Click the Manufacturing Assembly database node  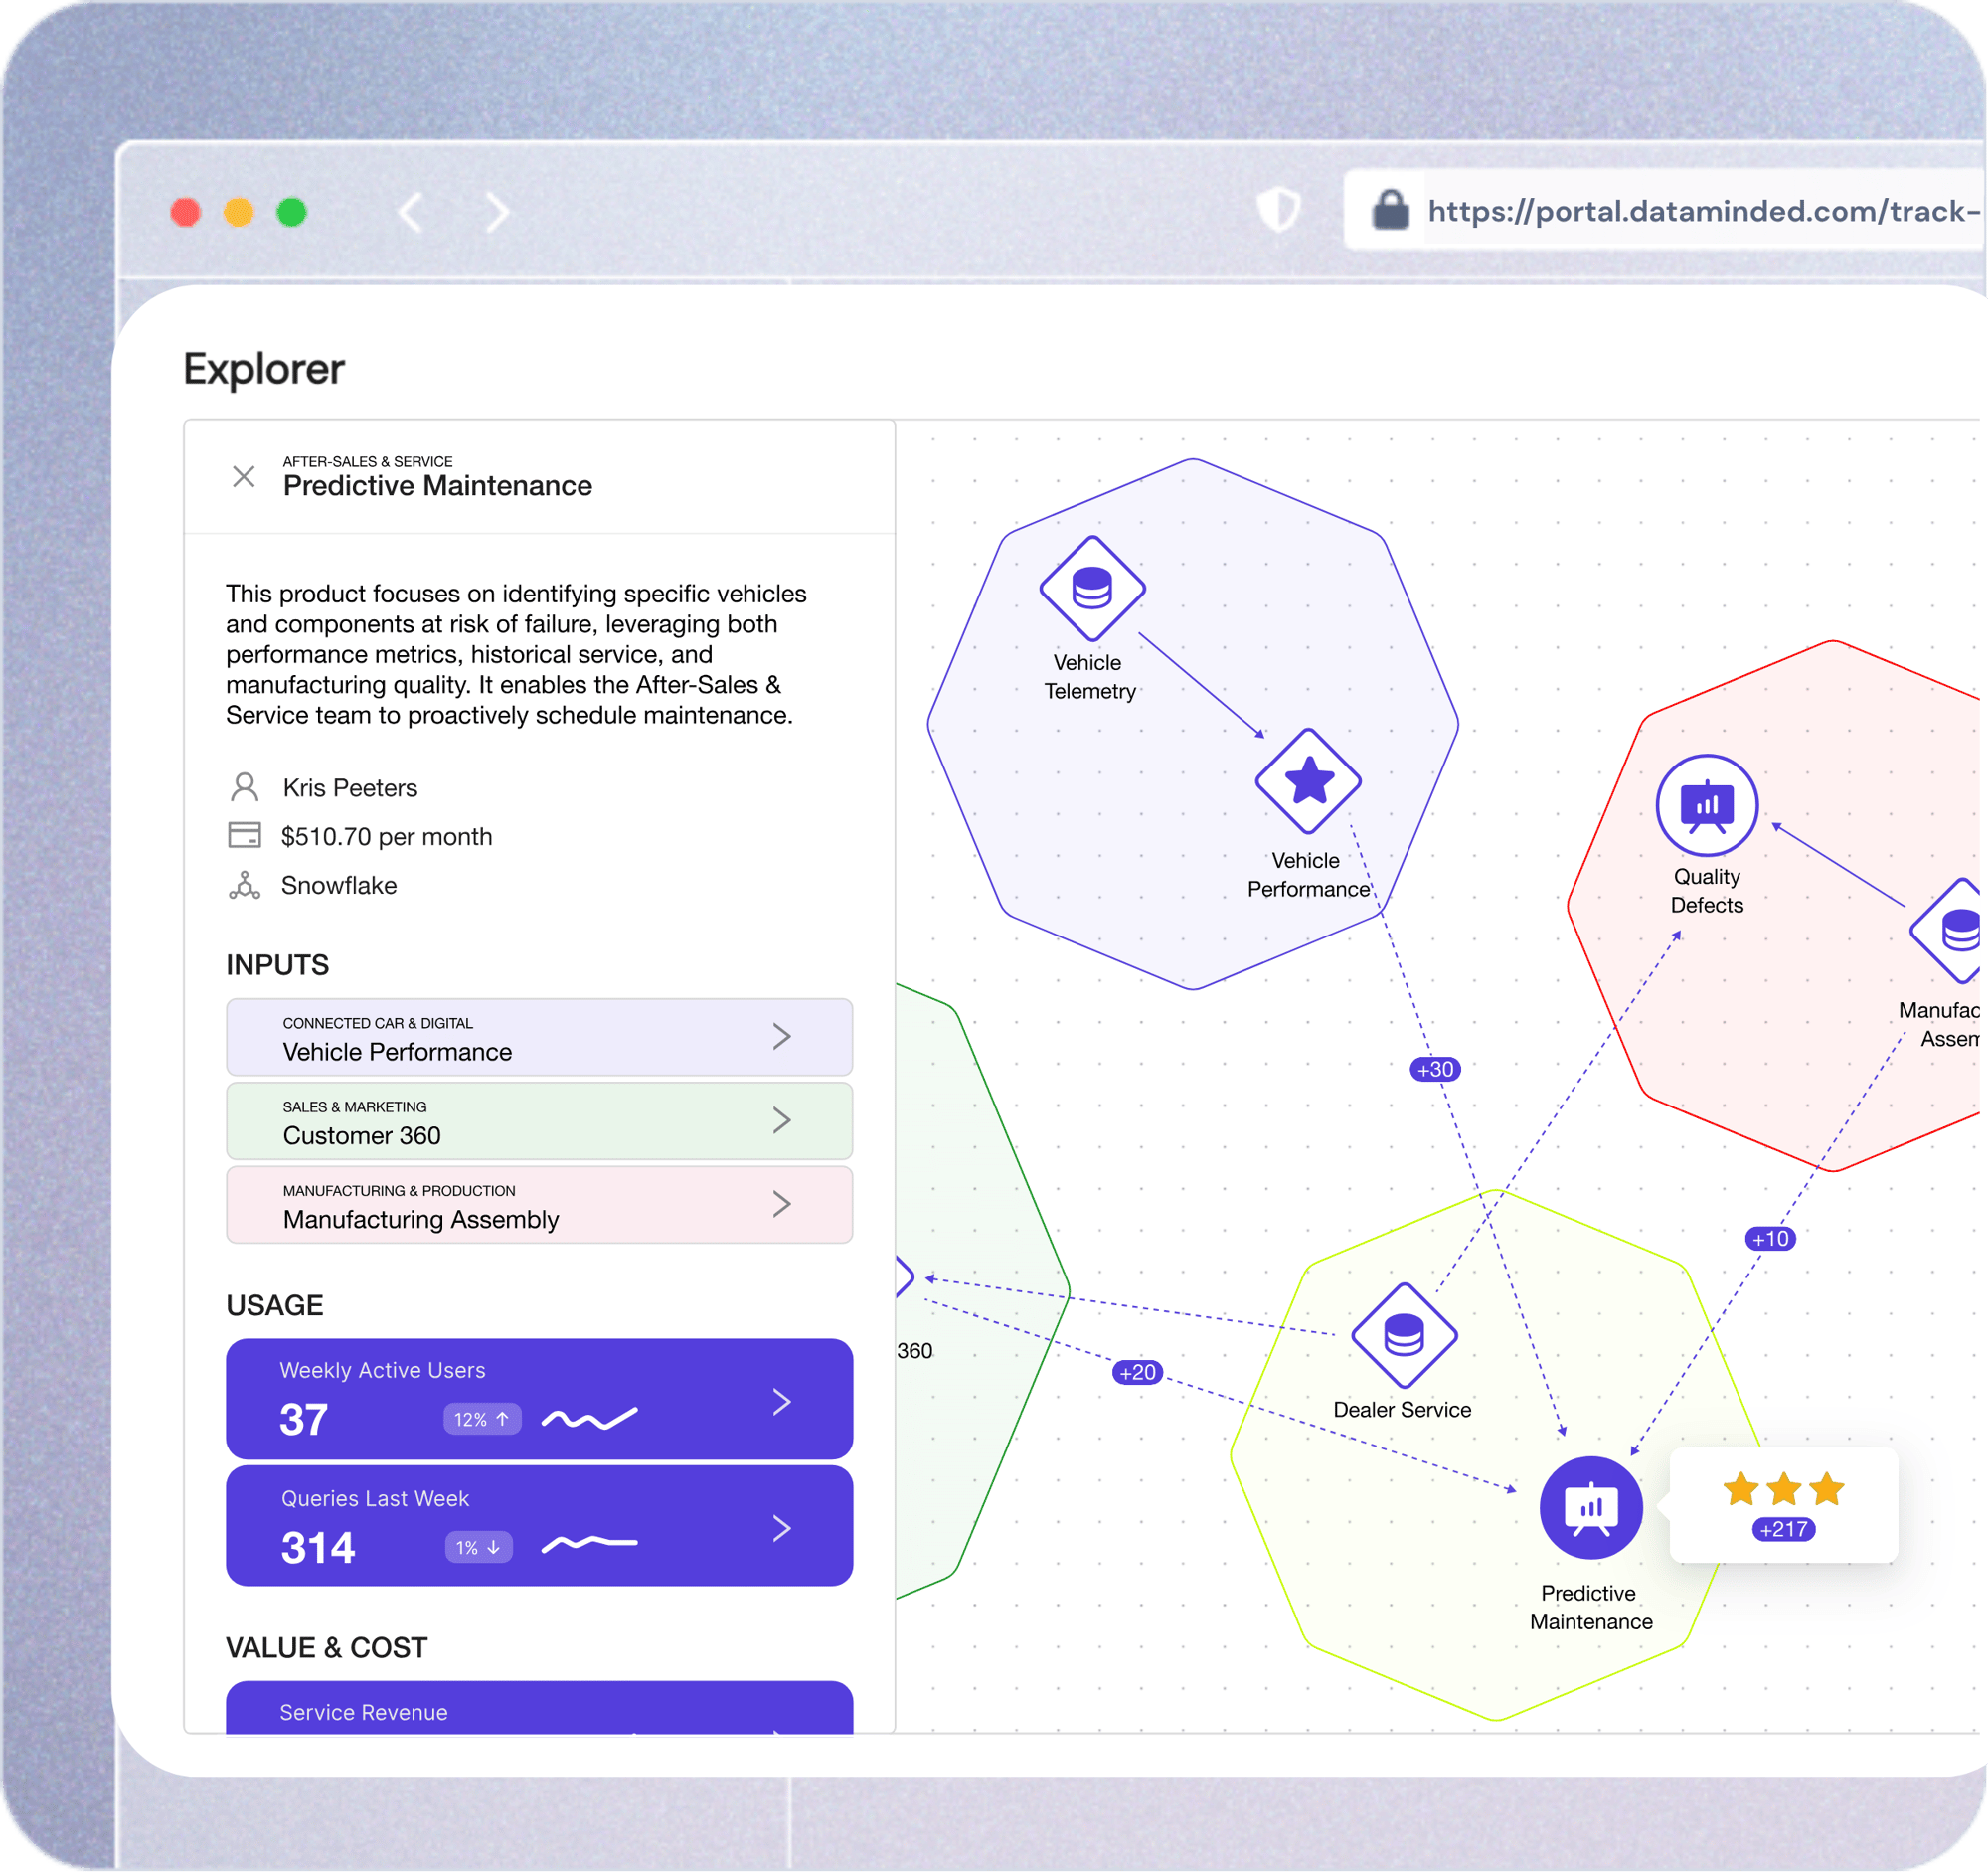click(1955, 931)
